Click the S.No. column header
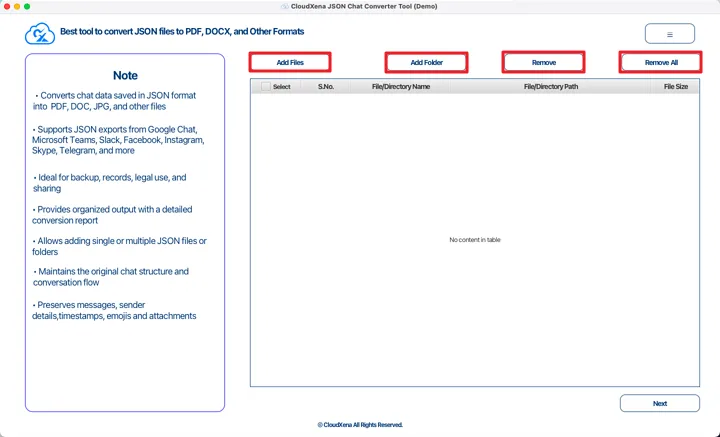 coord(326,87)
